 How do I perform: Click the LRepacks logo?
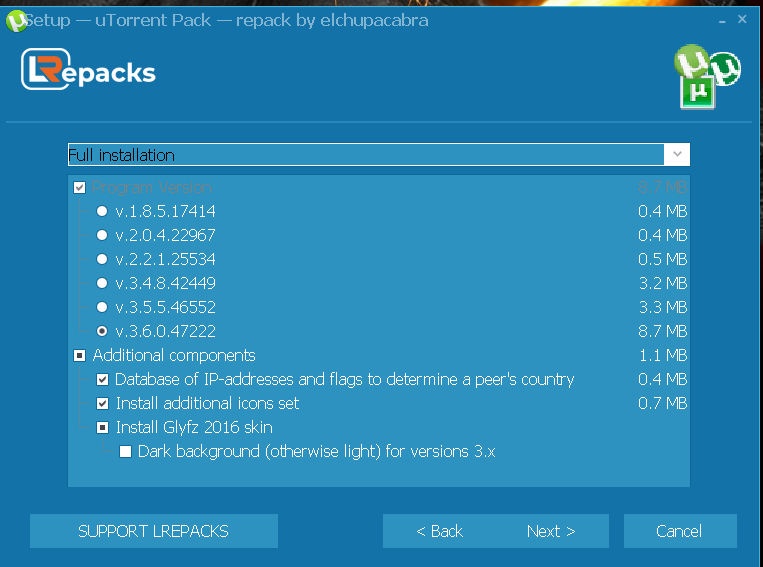(88, 69)
